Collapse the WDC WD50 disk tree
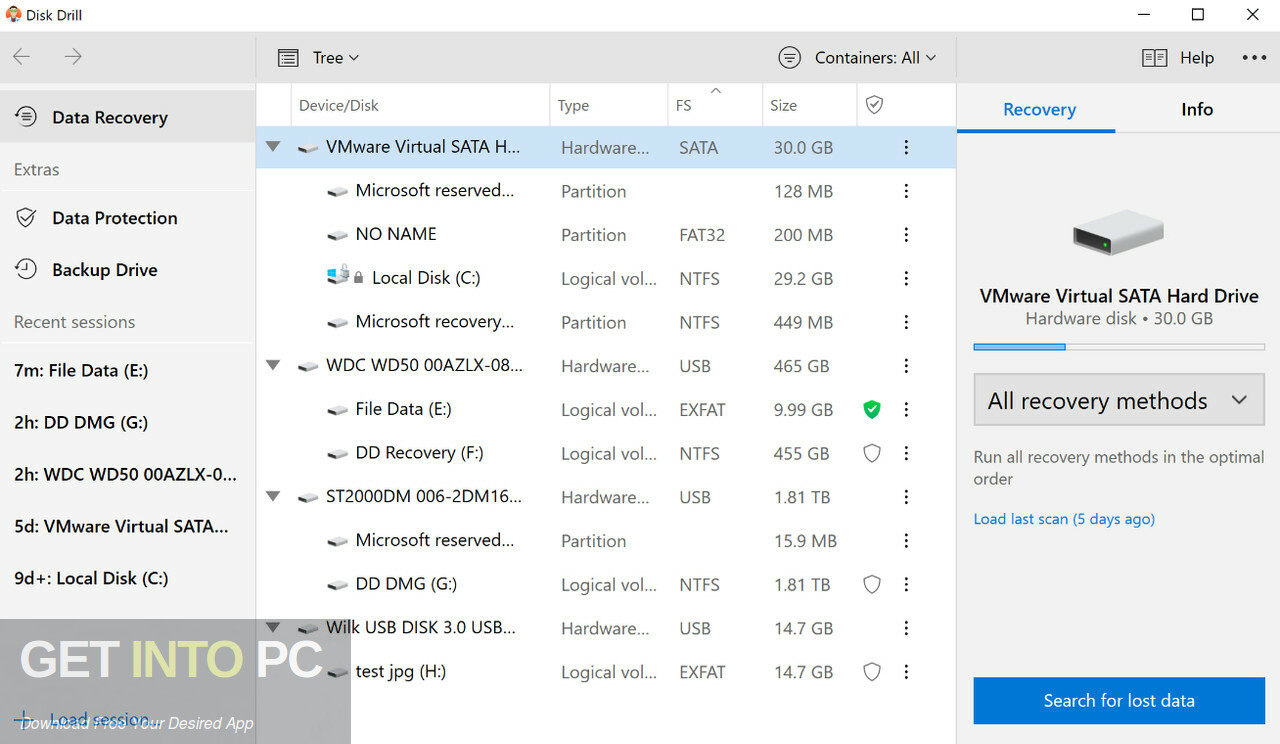Screen dimensions: 1280x744 [x=273, y=365]
